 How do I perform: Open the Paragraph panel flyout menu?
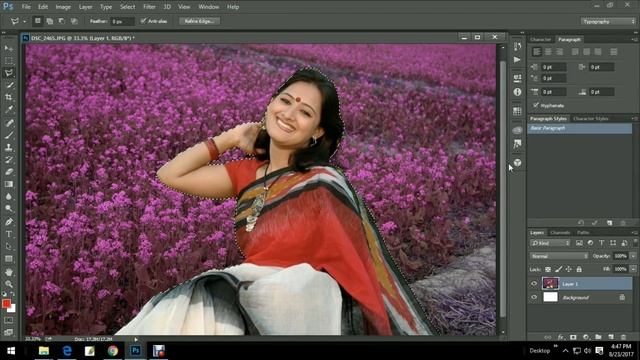[635, 40]
